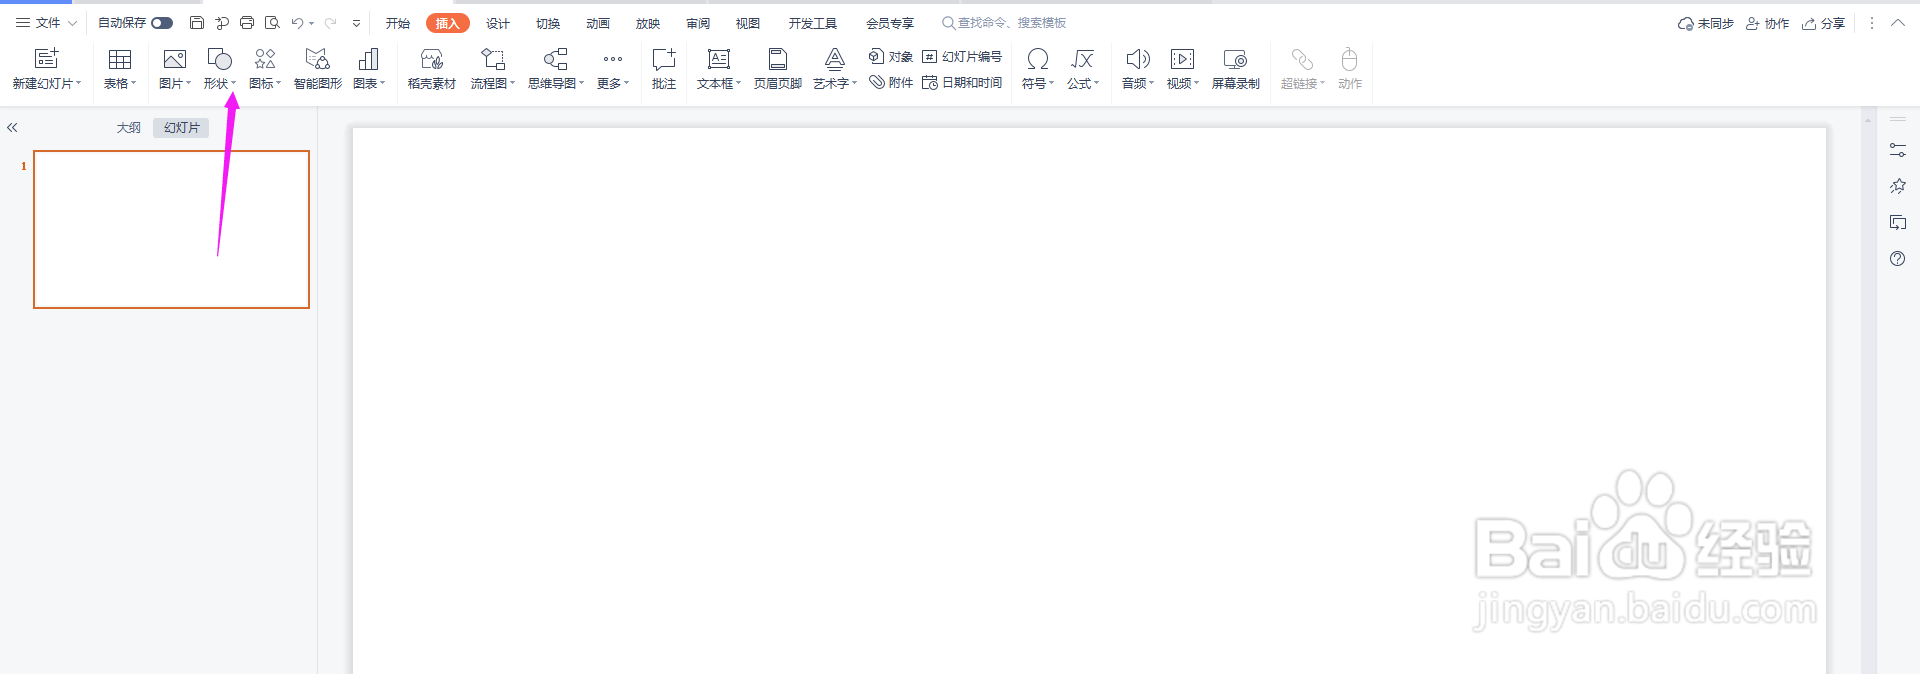Insert Audio (音频) icon

pyautogui.click(x=1138, y=59)
